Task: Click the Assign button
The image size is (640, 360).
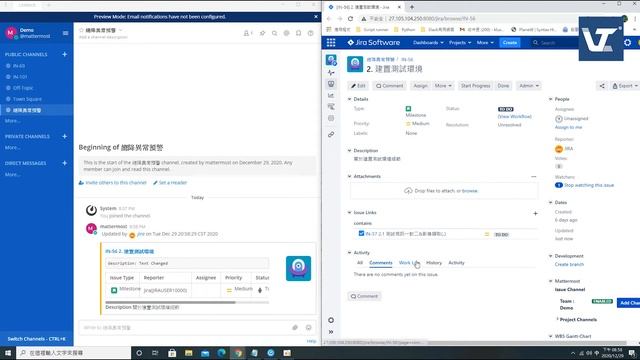Action: pyautogui.click(x=420, y=86)
